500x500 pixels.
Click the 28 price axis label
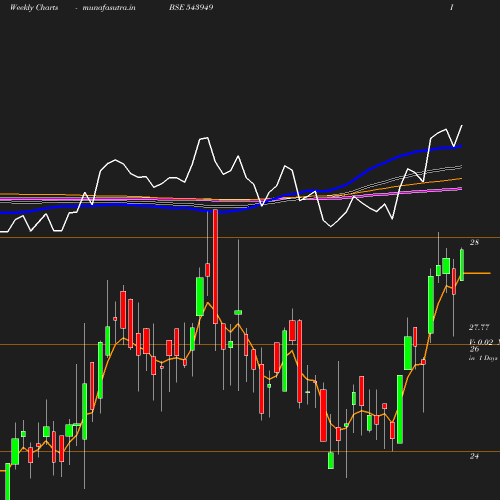[x=474, y=242]
